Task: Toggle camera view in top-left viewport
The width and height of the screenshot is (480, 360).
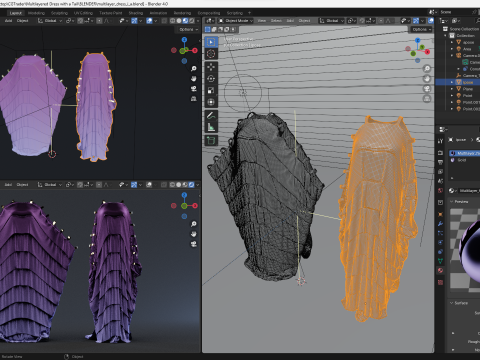Action: (194, 89)
